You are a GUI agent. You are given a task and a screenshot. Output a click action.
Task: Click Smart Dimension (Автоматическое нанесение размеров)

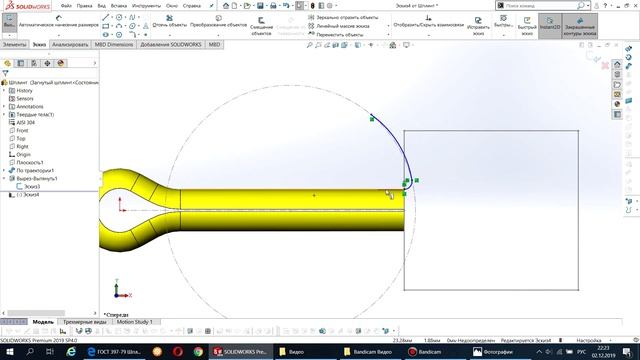[58, 21]
